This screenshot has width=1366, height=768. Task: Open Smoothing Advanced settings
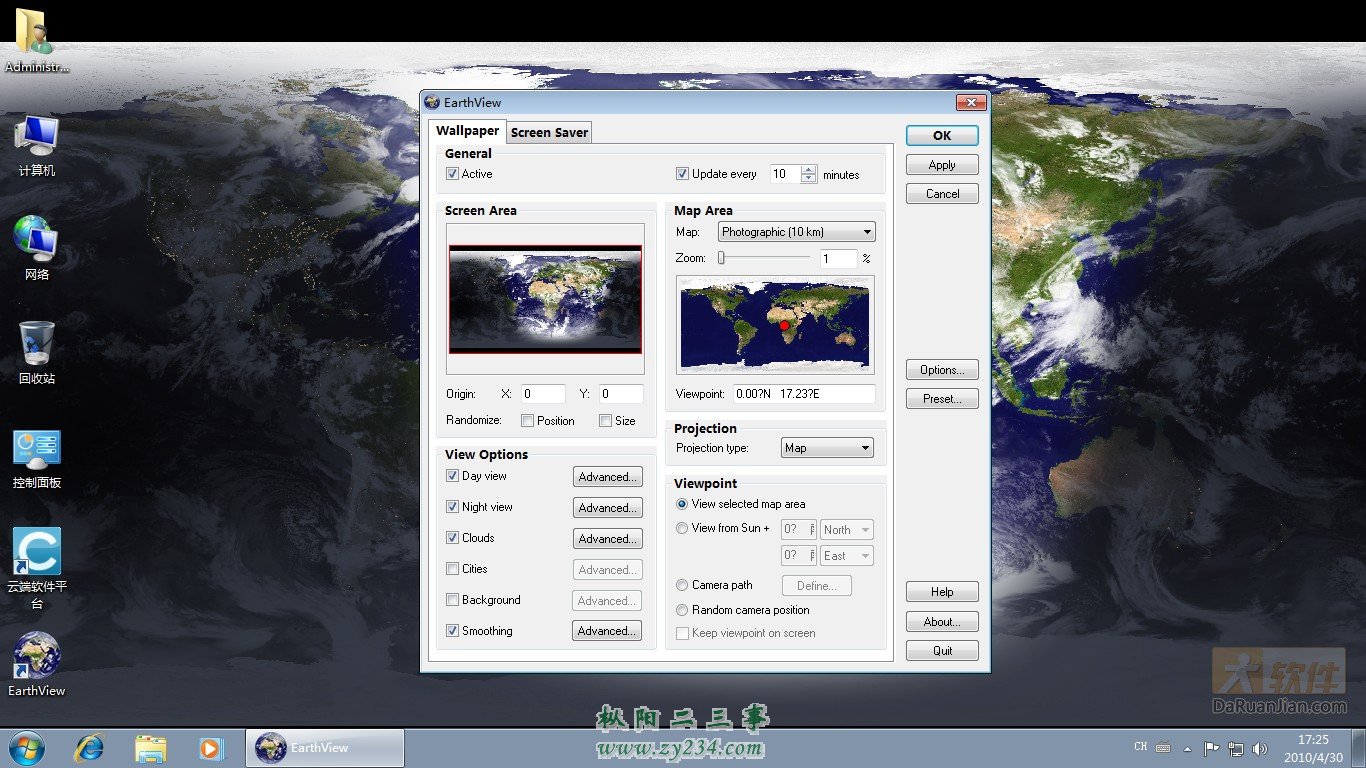click(x=607, y=631)
